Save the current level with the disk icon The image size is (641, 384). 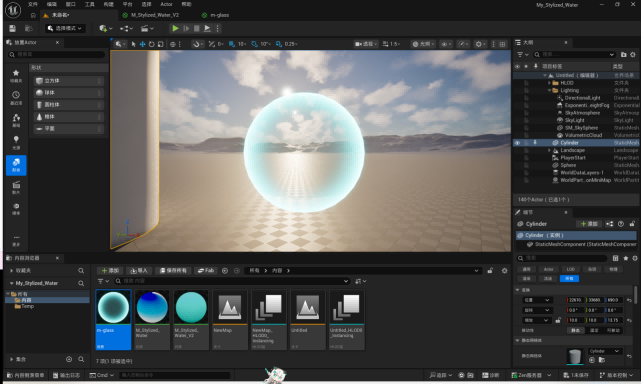pos(12,28)
